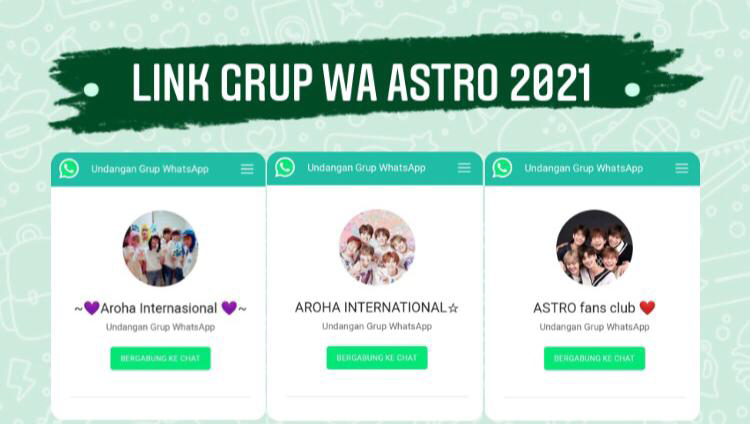The height and width of the screenshot is (424, 750).
Task: Open the AROHA INTERNATIONAL group profile photo
Action: pos(377,247)
